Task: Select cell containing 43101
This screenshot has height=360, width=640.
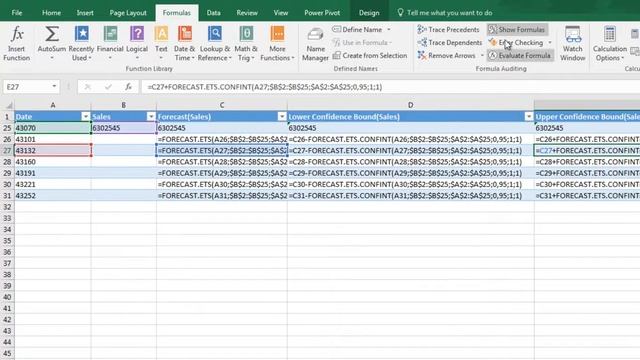Action: coord(53,139)
